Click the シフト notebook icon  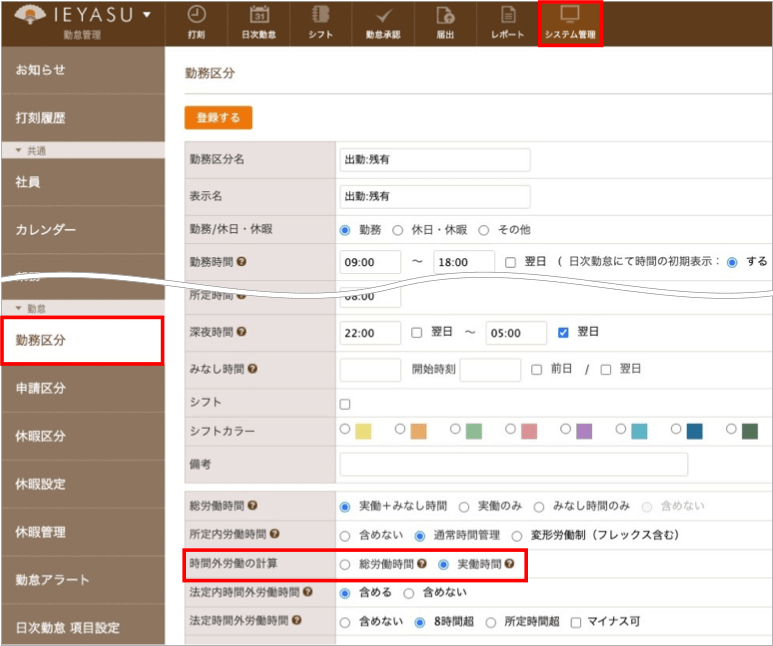(320, 16)
